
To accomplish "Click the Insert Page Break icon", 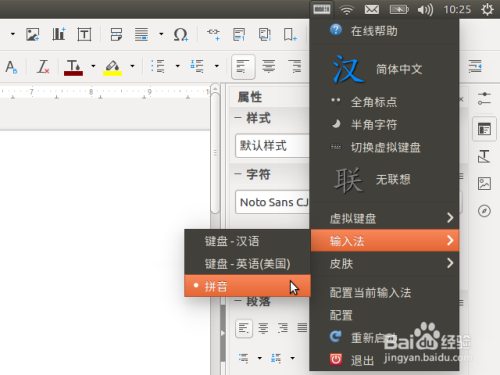I will 116,34.
